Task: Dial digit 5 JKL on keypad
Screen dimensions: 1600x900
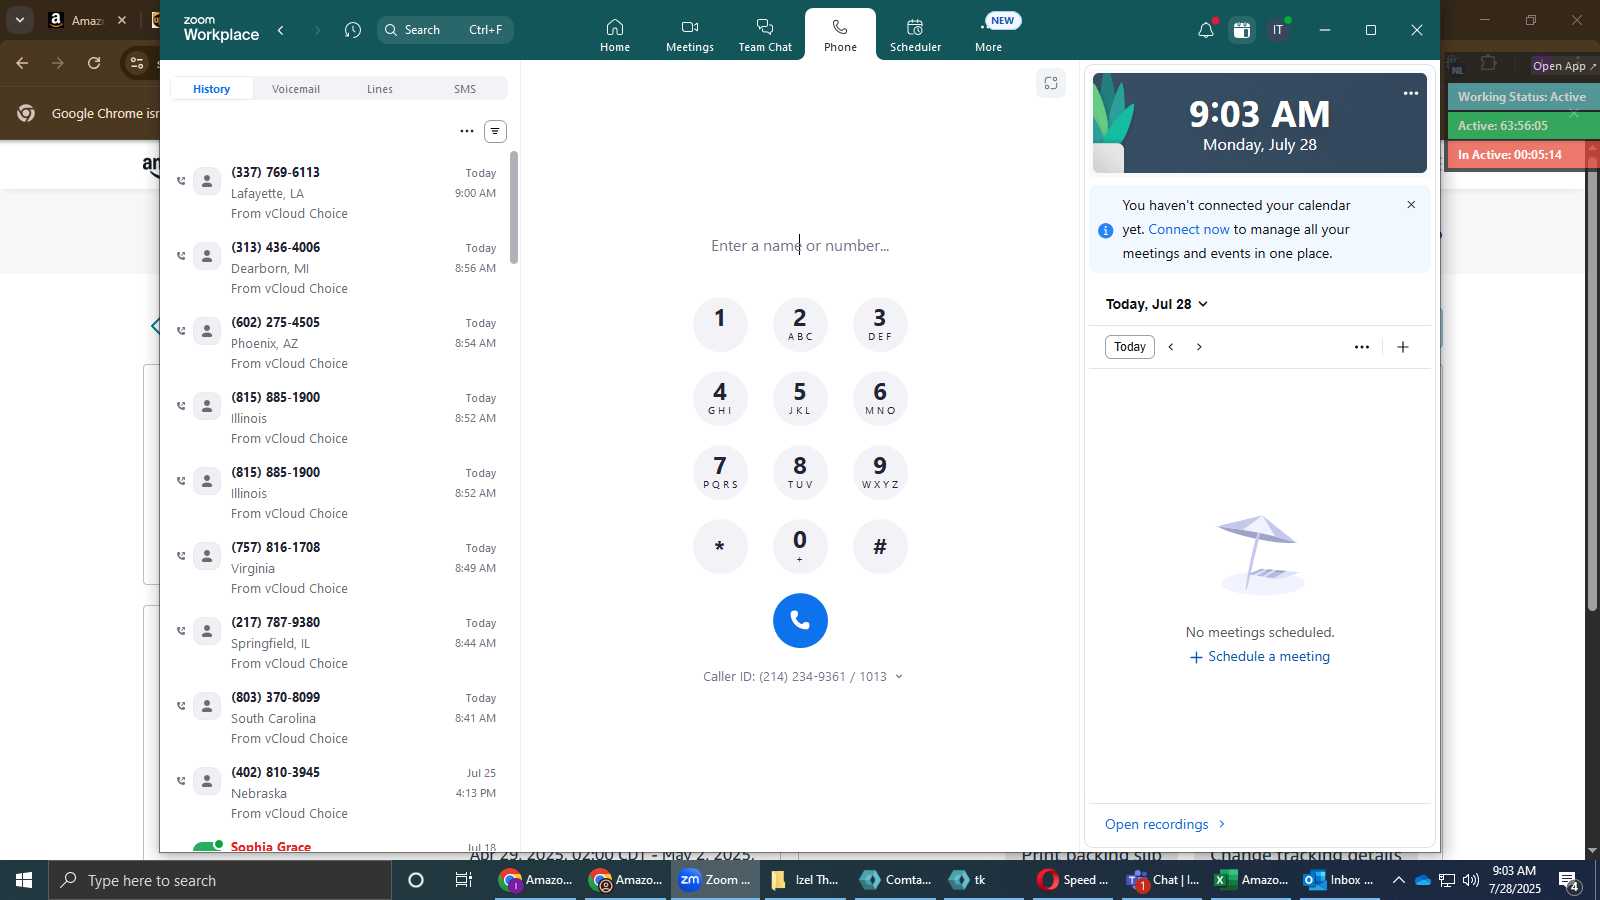Action: tap(800, 398)
